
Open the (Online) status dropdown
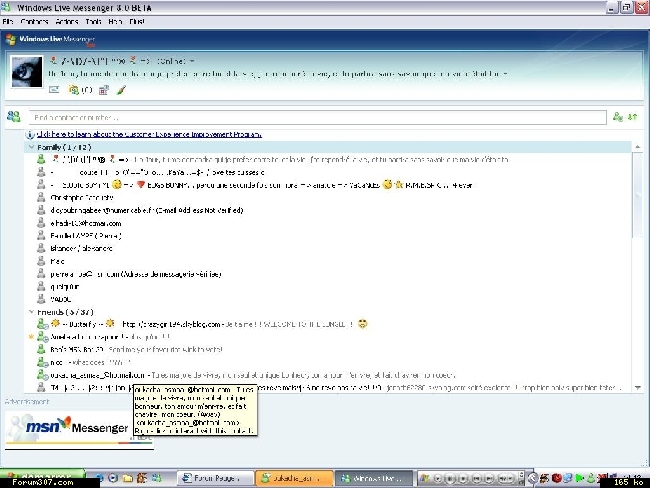176,61
